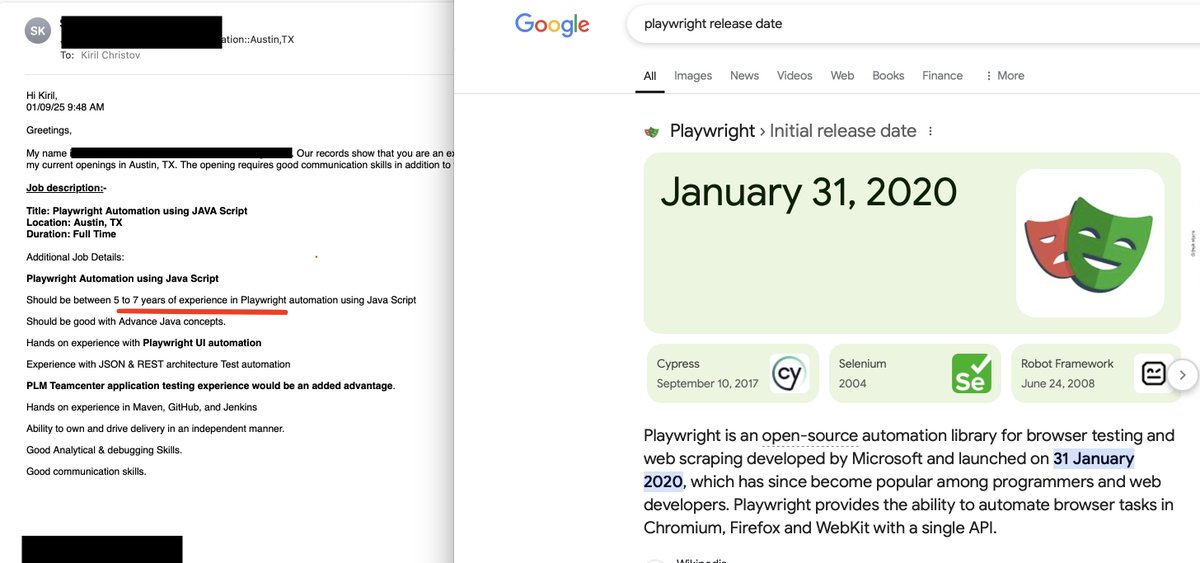
Task: Open the Finance tab
Action: 942,76
